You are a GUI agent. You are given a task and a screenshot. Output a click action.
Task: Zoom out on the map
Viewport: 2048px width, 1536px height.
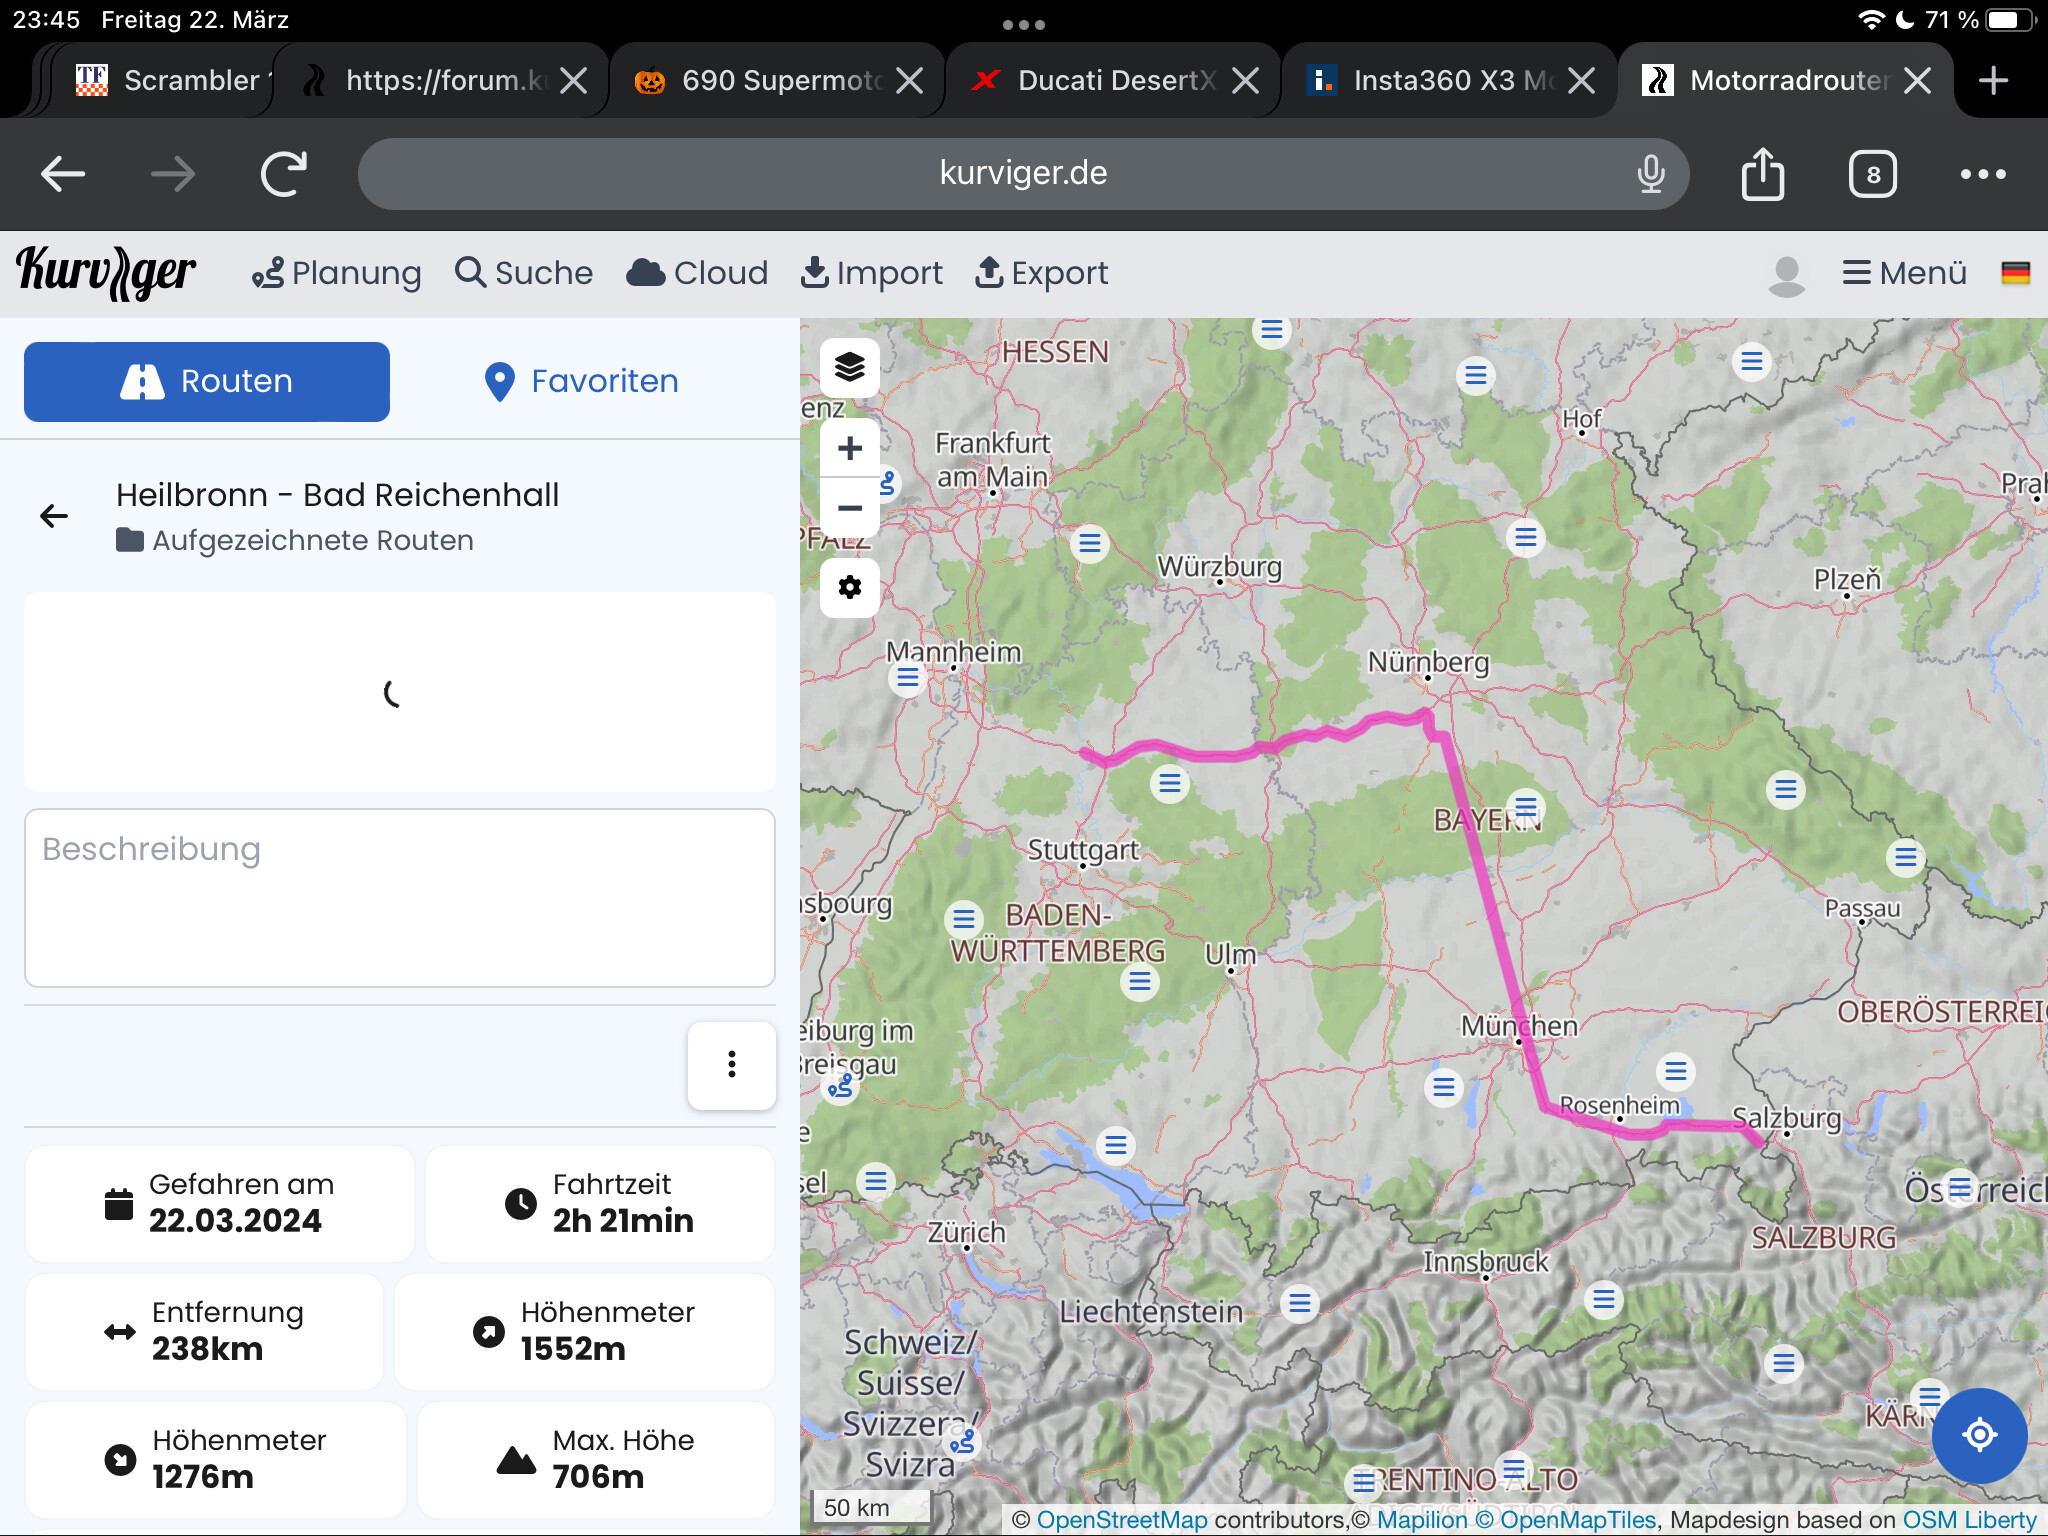(849, 508)
